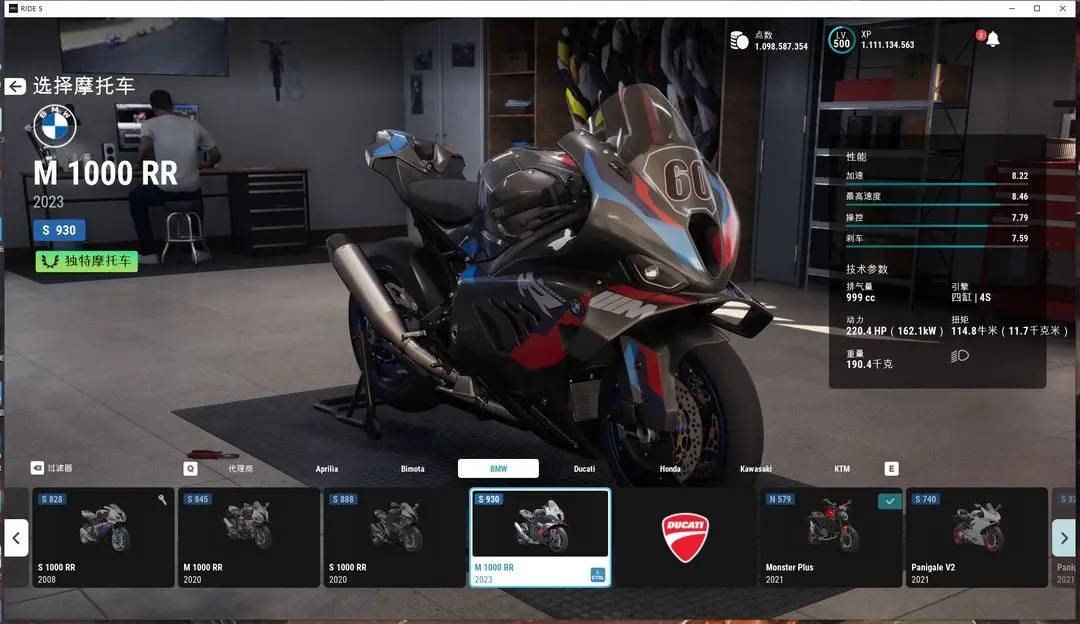
Task: Click the 点数 credits coin icon
Action: (x=739, y=41)
